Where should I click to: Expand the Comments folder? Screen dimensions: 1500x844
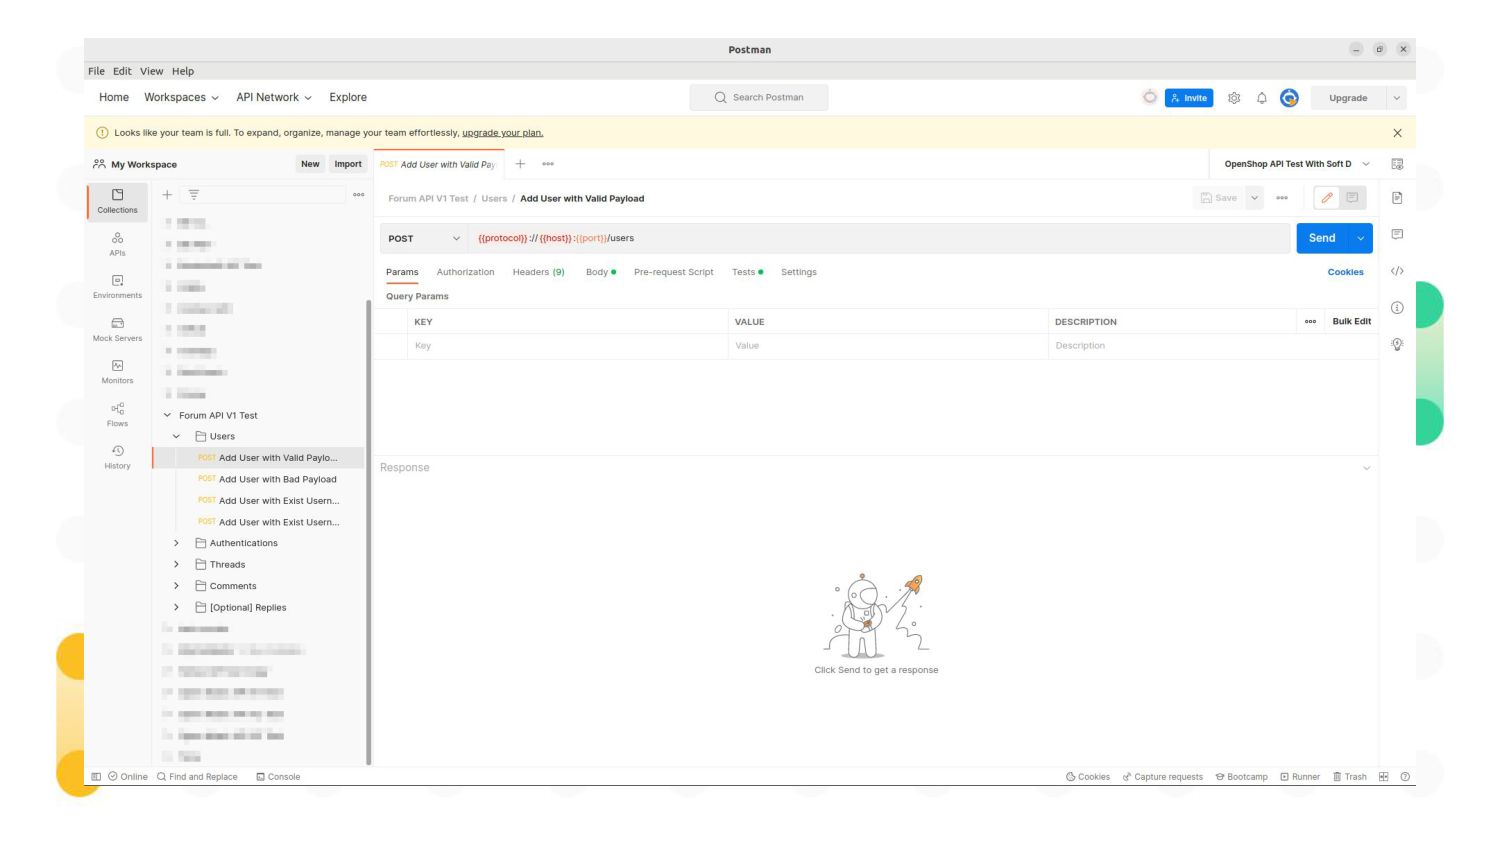click(x=176, y=586)
